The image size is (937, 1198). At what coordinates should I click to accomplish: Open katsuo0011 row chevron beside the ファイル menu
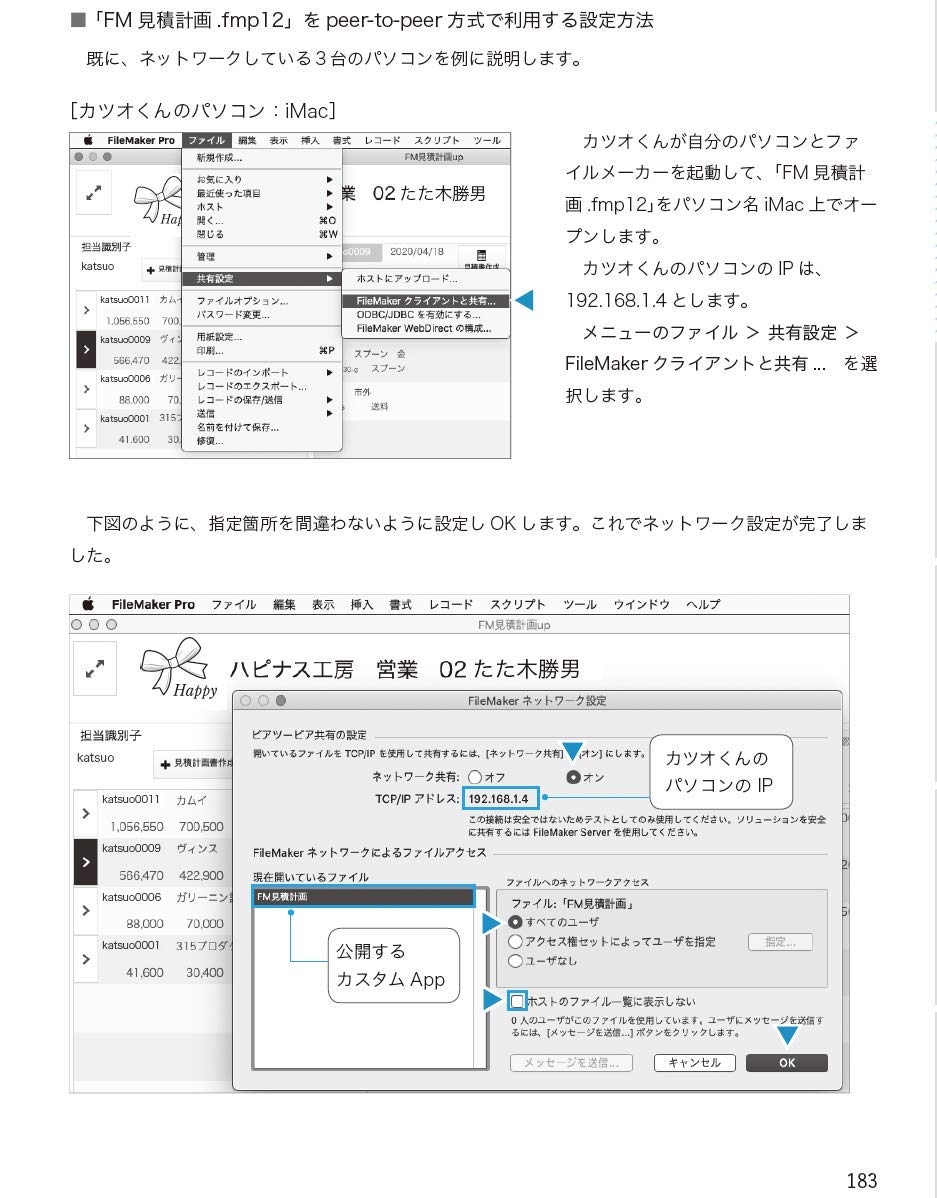(86, 310)
